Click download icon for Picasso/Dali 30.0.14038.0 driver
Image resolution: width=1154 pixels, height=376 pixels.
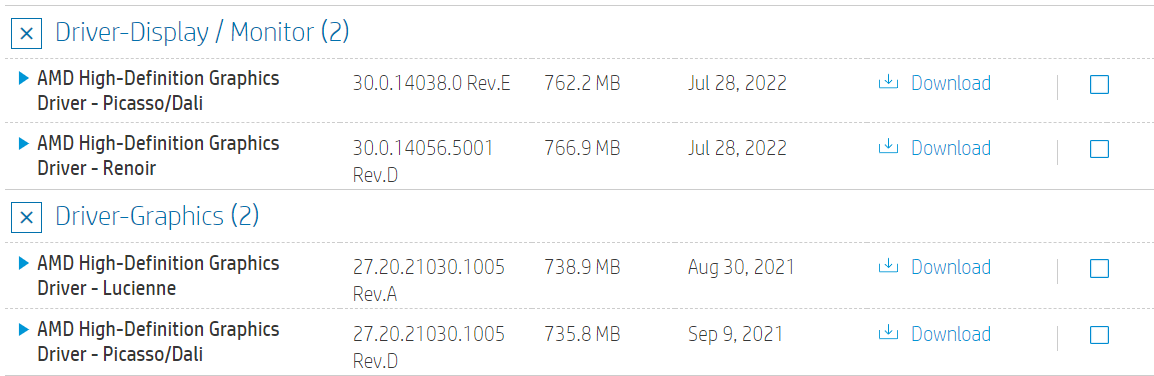click(889, 82)
